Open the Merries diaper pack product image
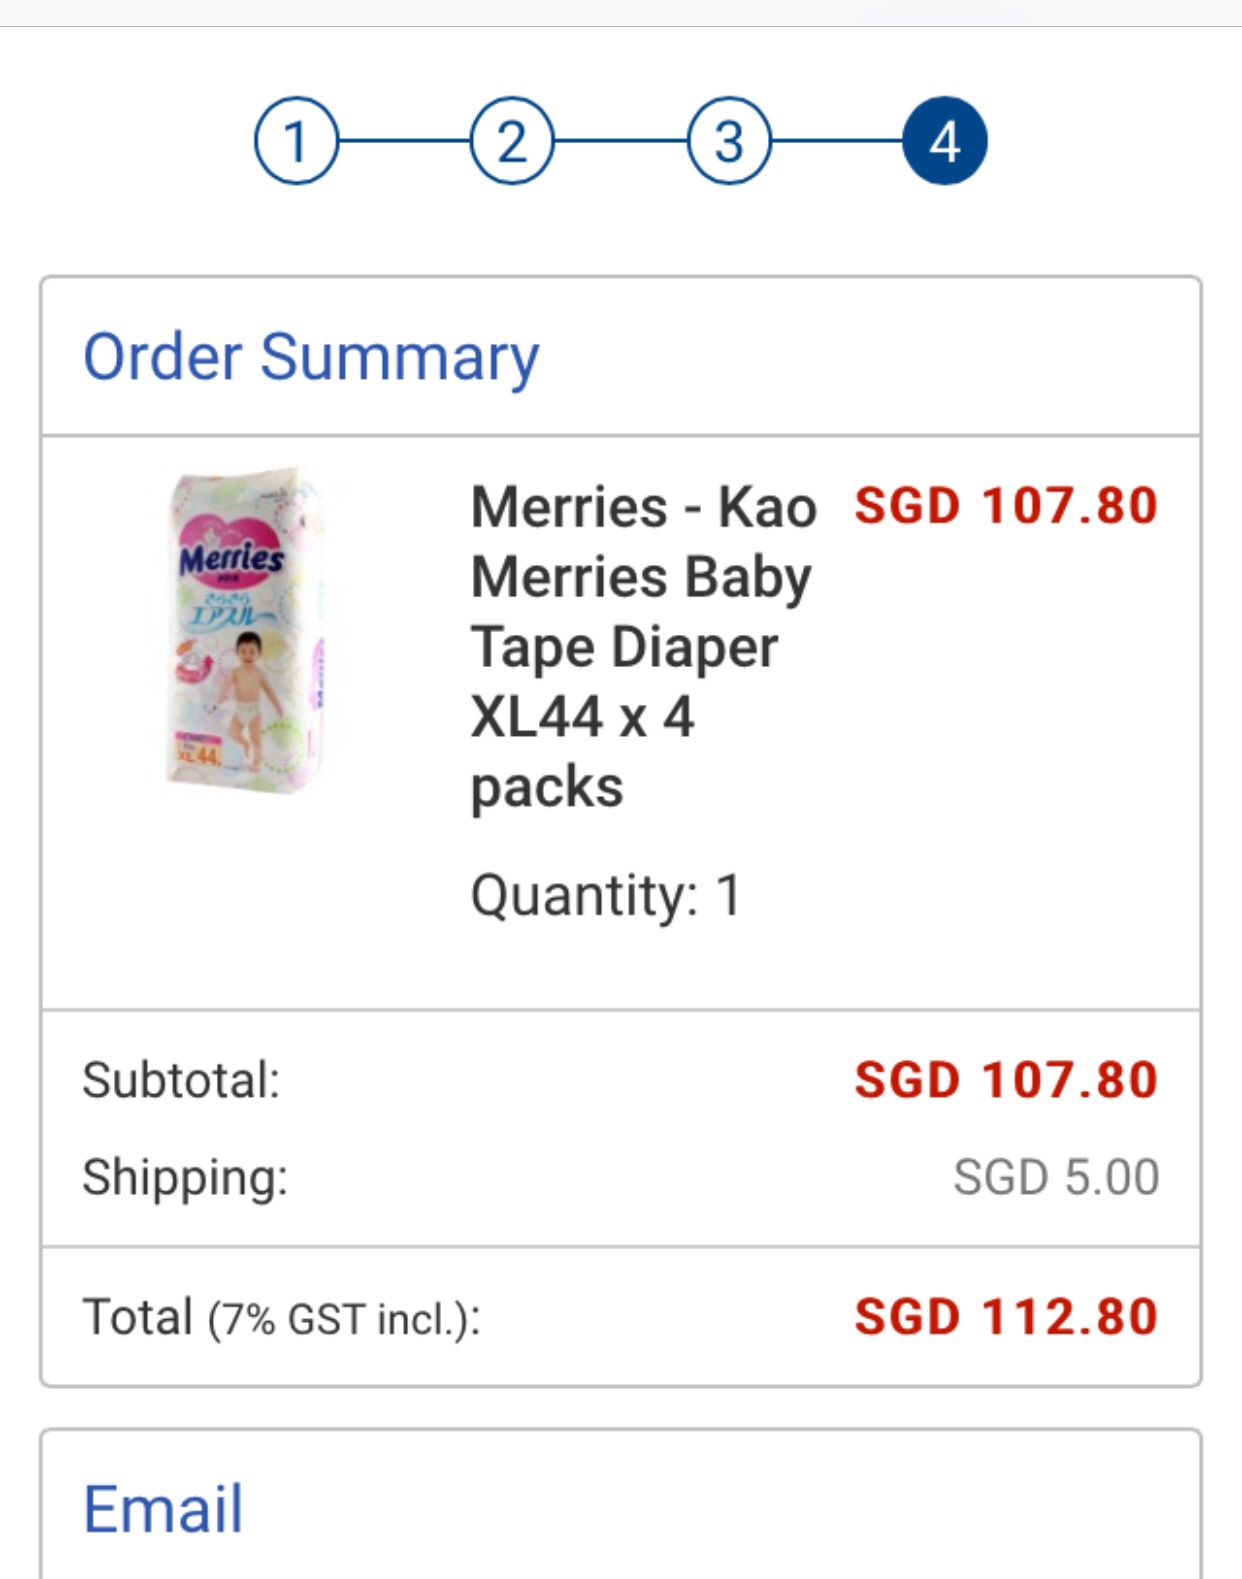The height and width of the screenshot is (1579, 1242). coord(246,628)
